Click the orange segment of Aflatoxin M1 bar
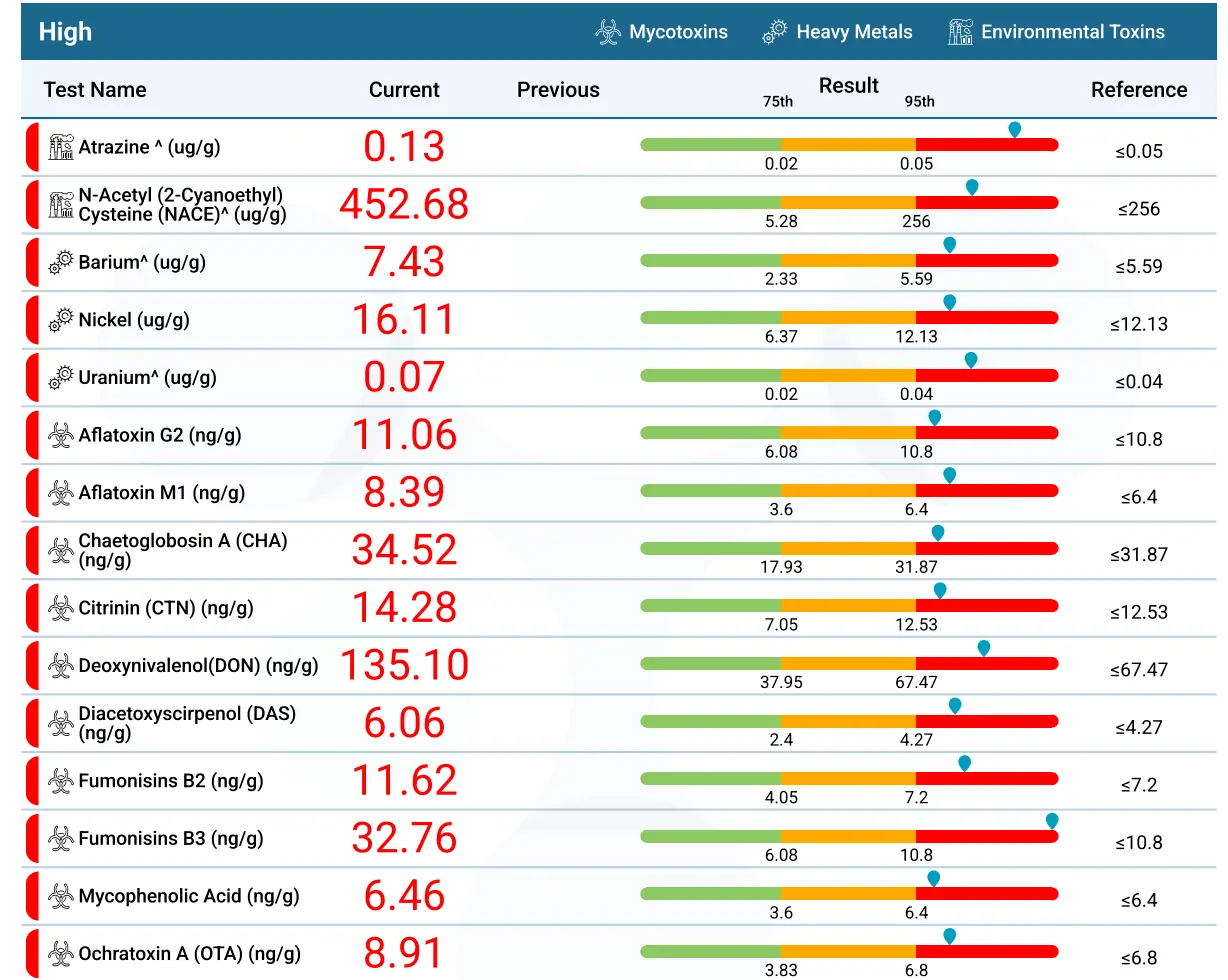This screenshot has width=1228, height=980. pos(848,491)
